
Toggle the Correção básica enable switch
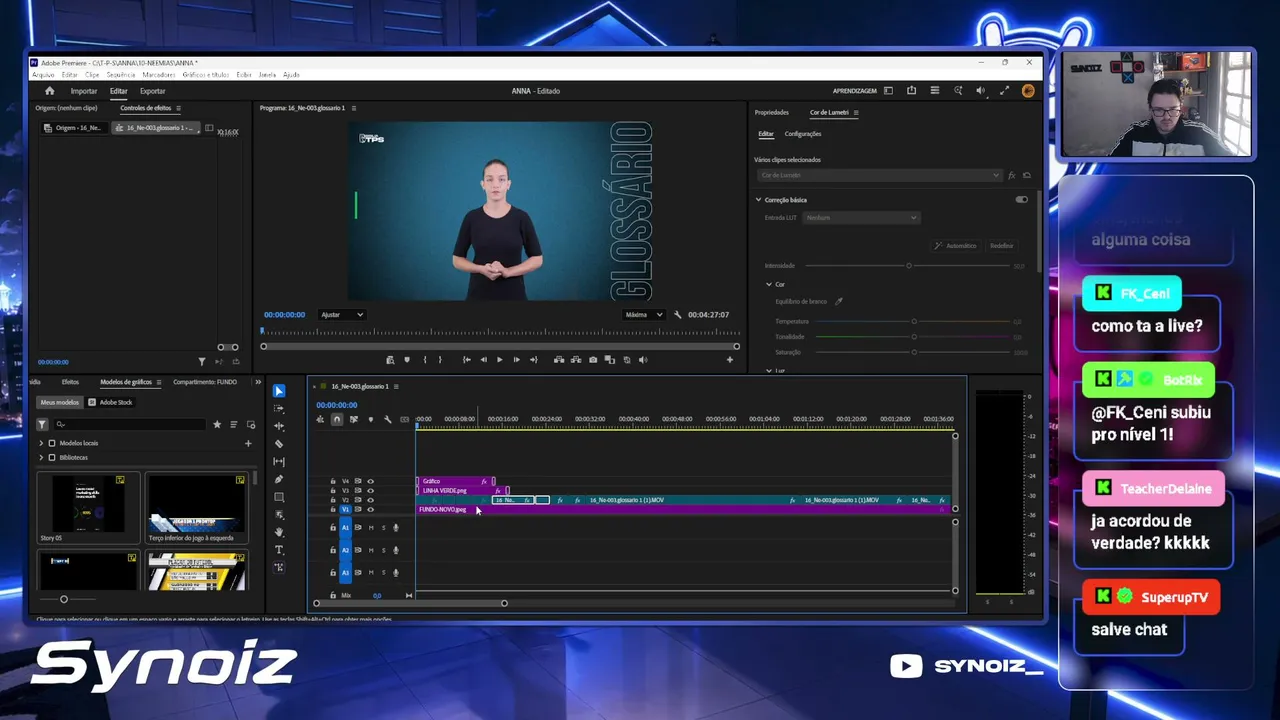1021,200
